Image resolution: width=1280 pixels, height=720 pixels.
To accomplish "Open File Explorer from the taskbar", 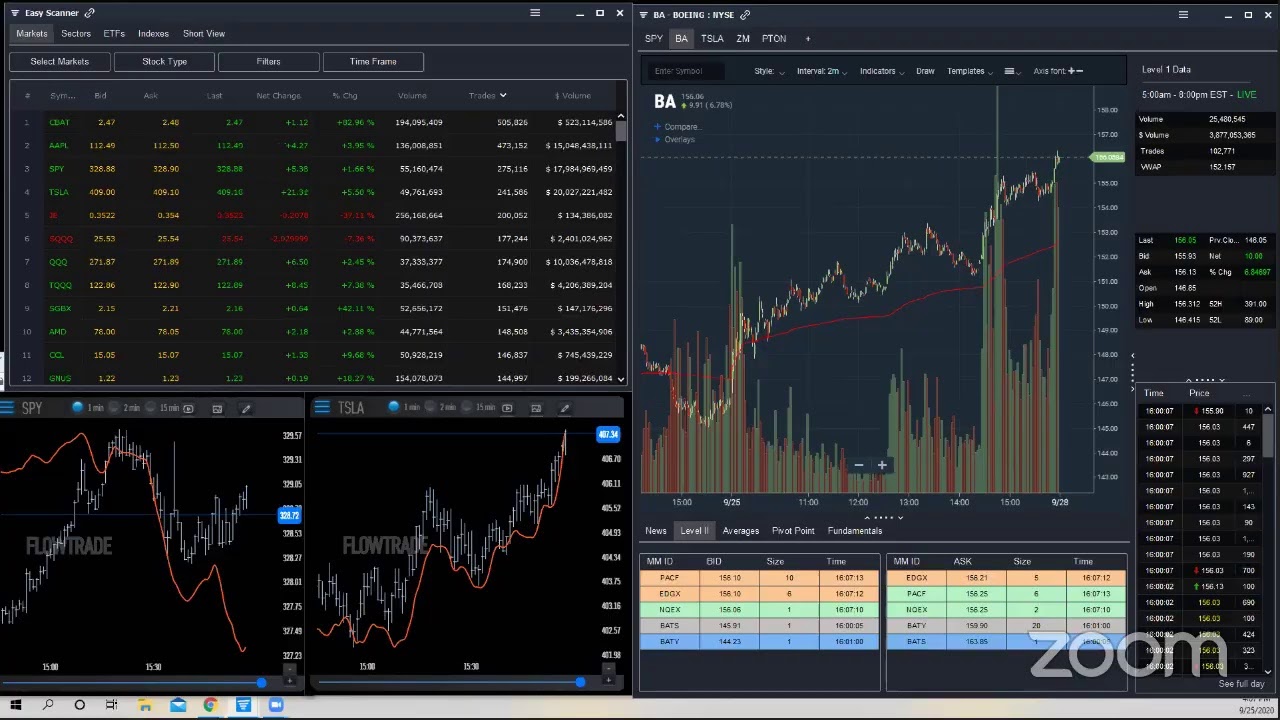I will pos(145,706).
